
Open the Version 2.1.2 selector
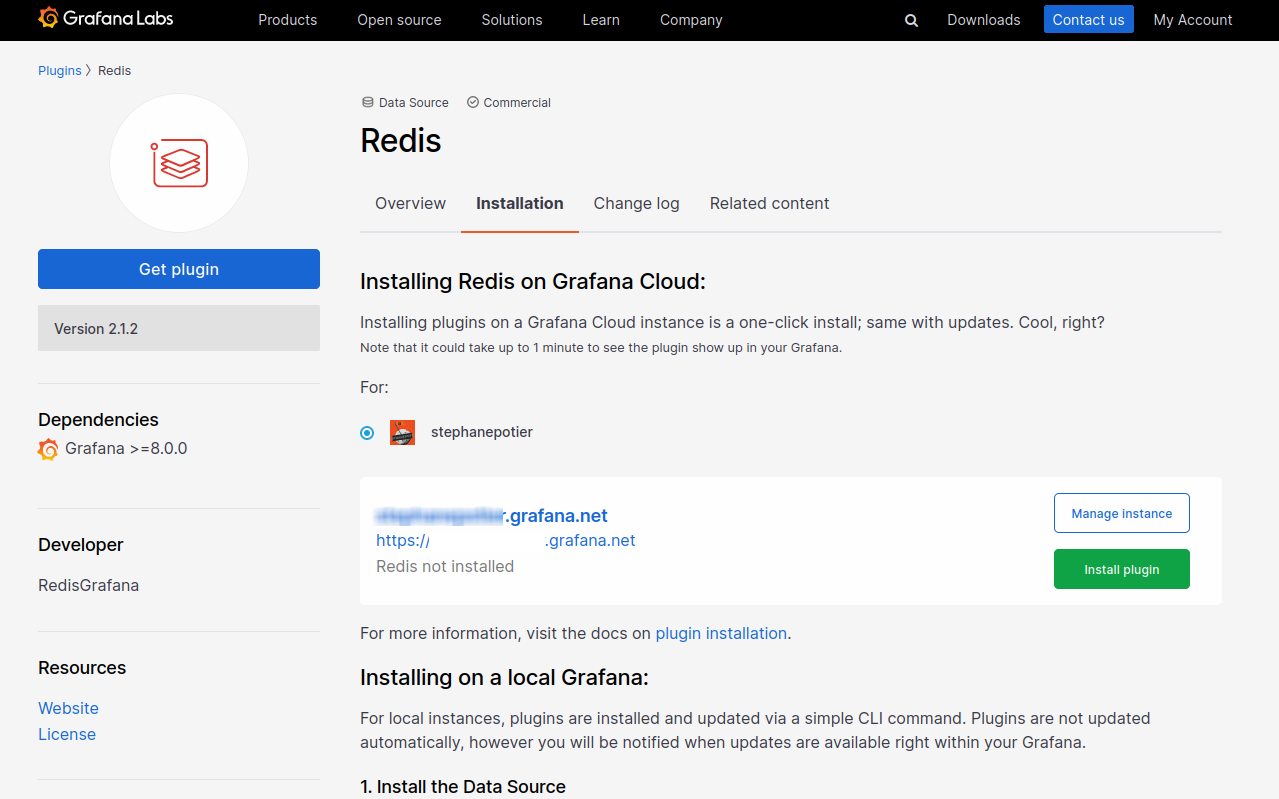(178, 328)
